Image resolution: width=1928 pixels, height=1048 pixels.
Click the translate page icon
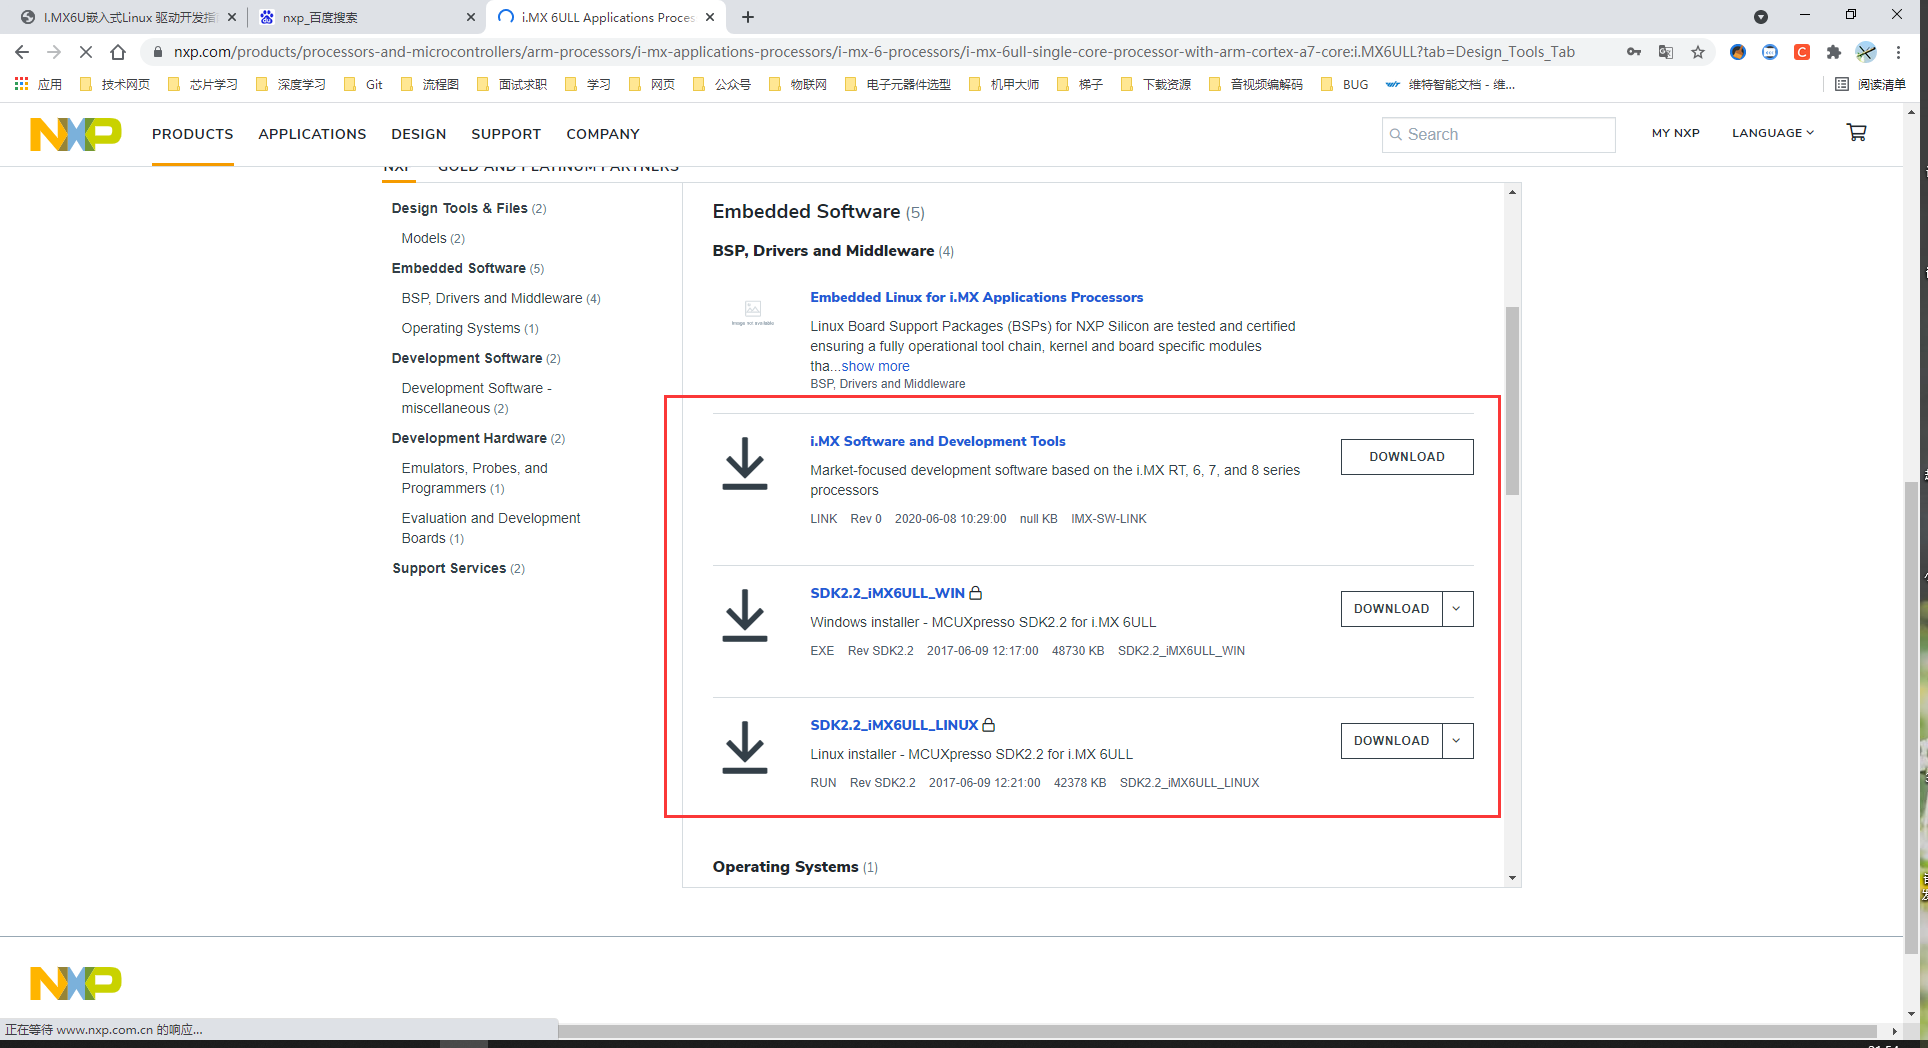(x=1666, y=52)
